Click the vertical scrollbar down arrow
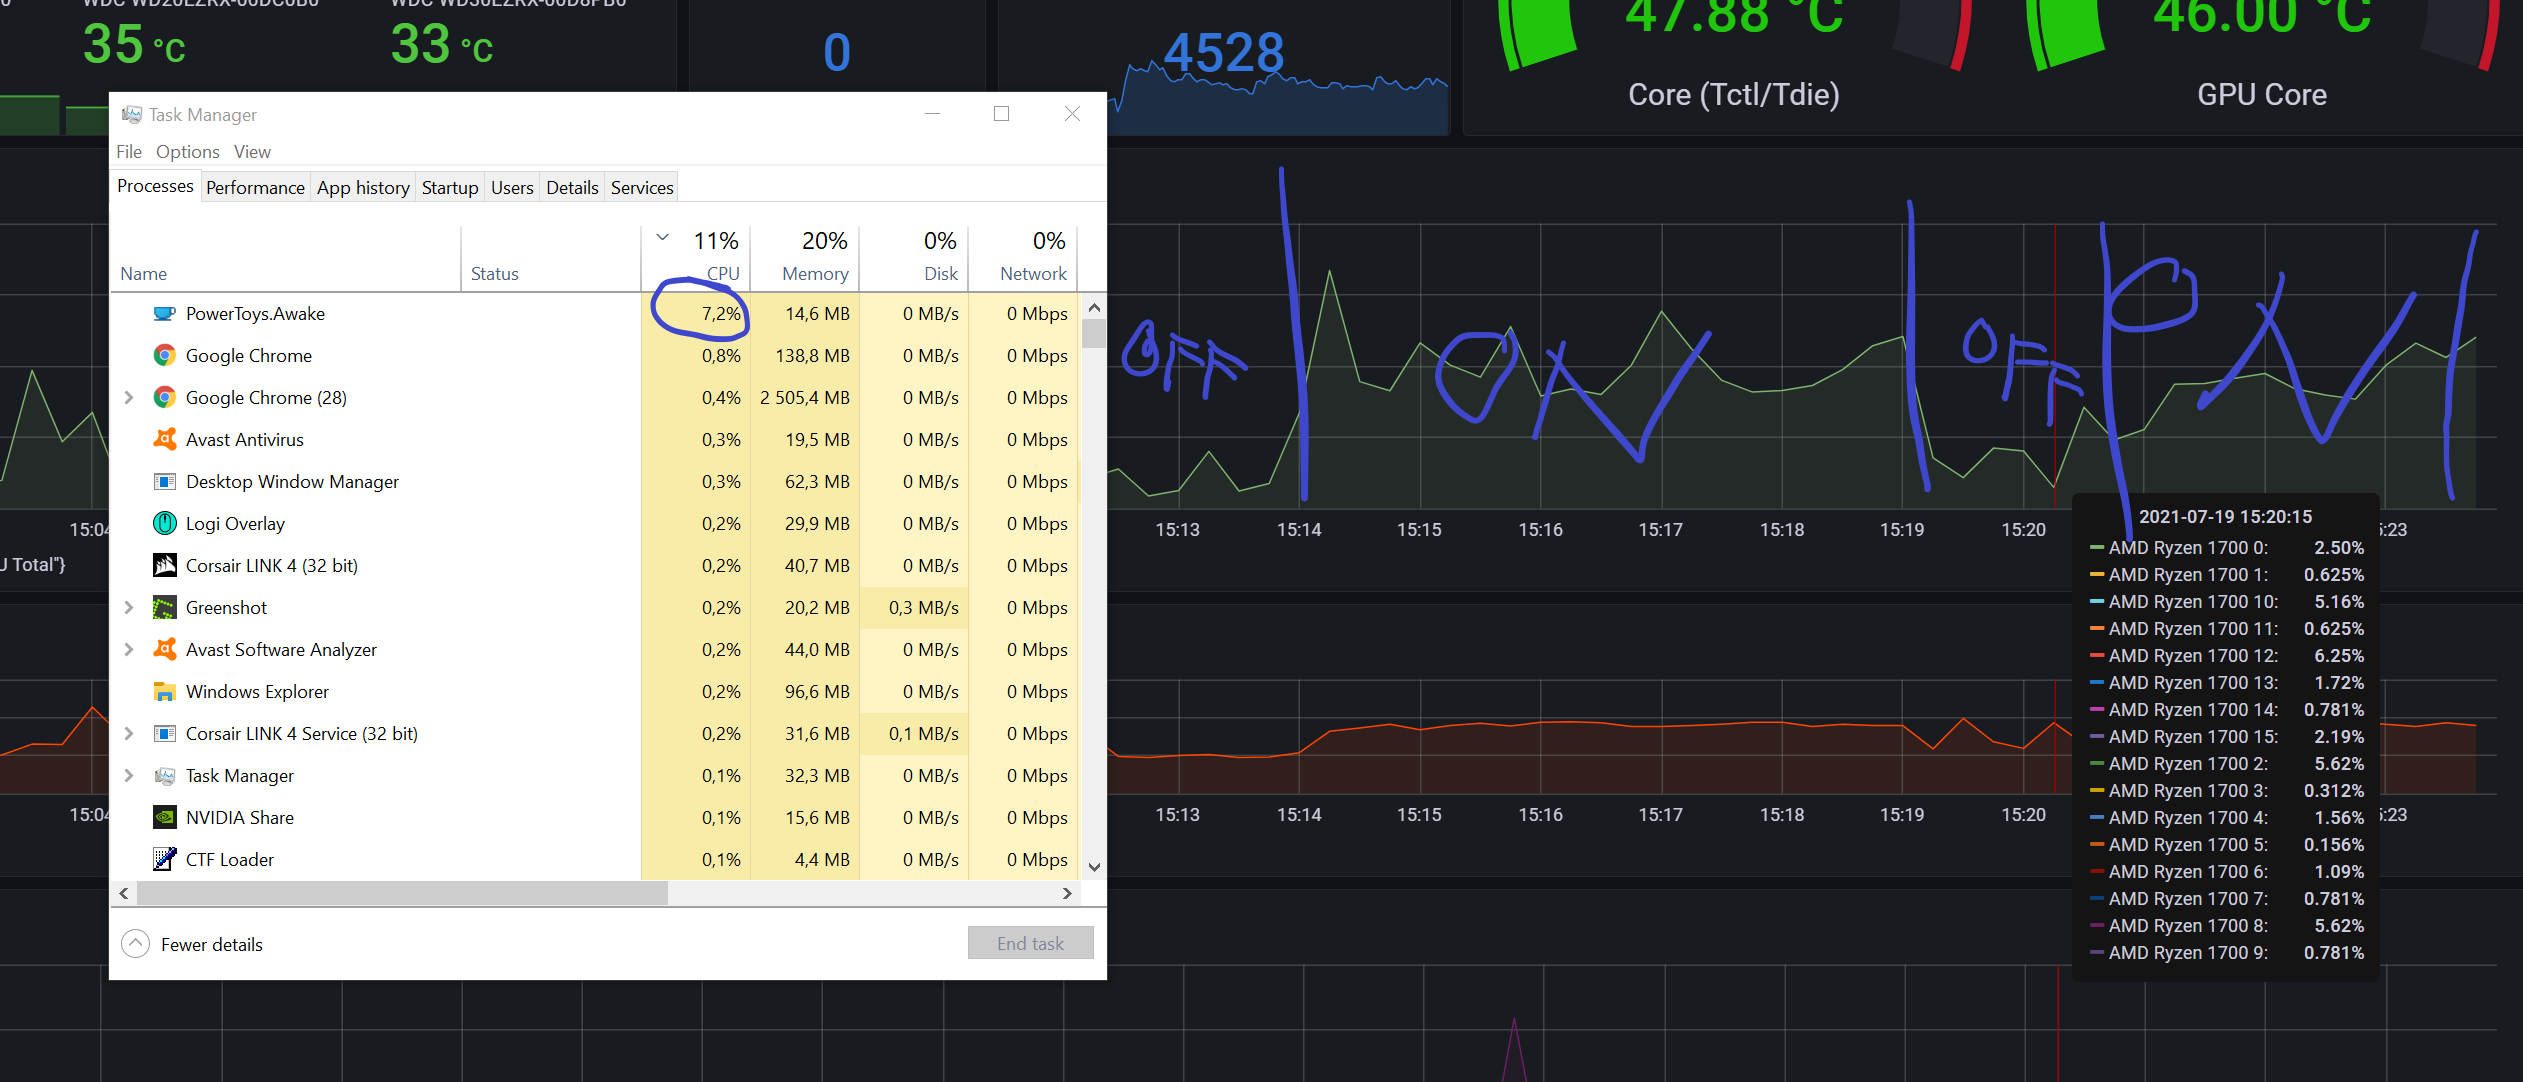 pos(1094,867)
